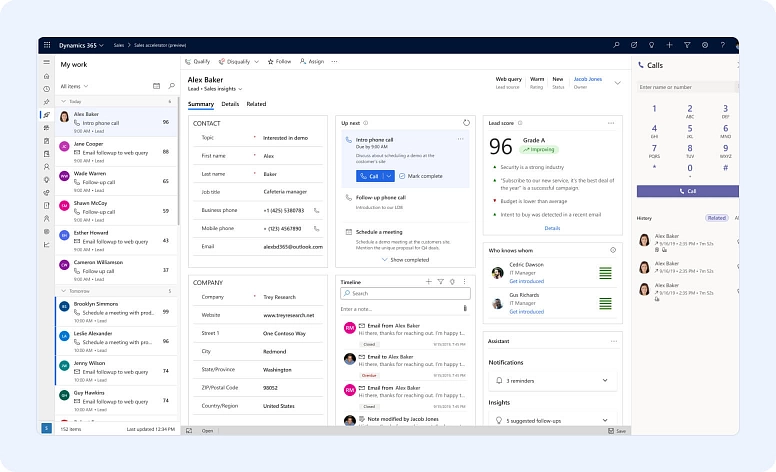Screen dimensions: 776x472
Task: Select Jane Cooper in the work list
Action: tap(116, 152)
